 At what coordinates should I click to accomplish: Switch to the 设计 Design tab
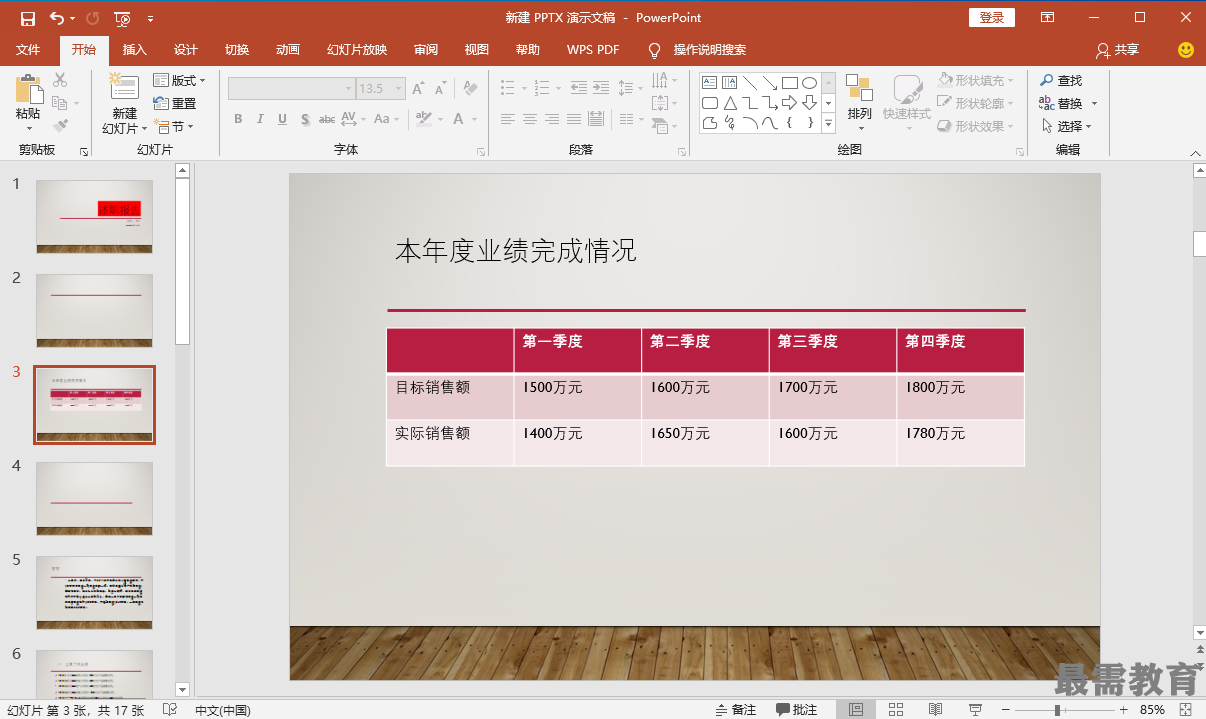point(186,50)
